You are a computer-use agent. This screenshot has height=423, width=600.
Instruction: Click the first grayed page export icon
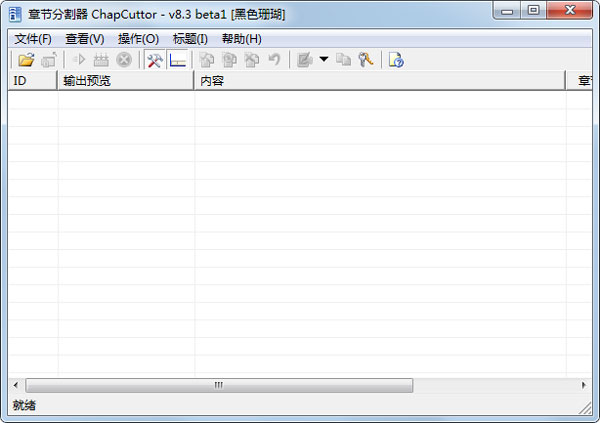207,60
